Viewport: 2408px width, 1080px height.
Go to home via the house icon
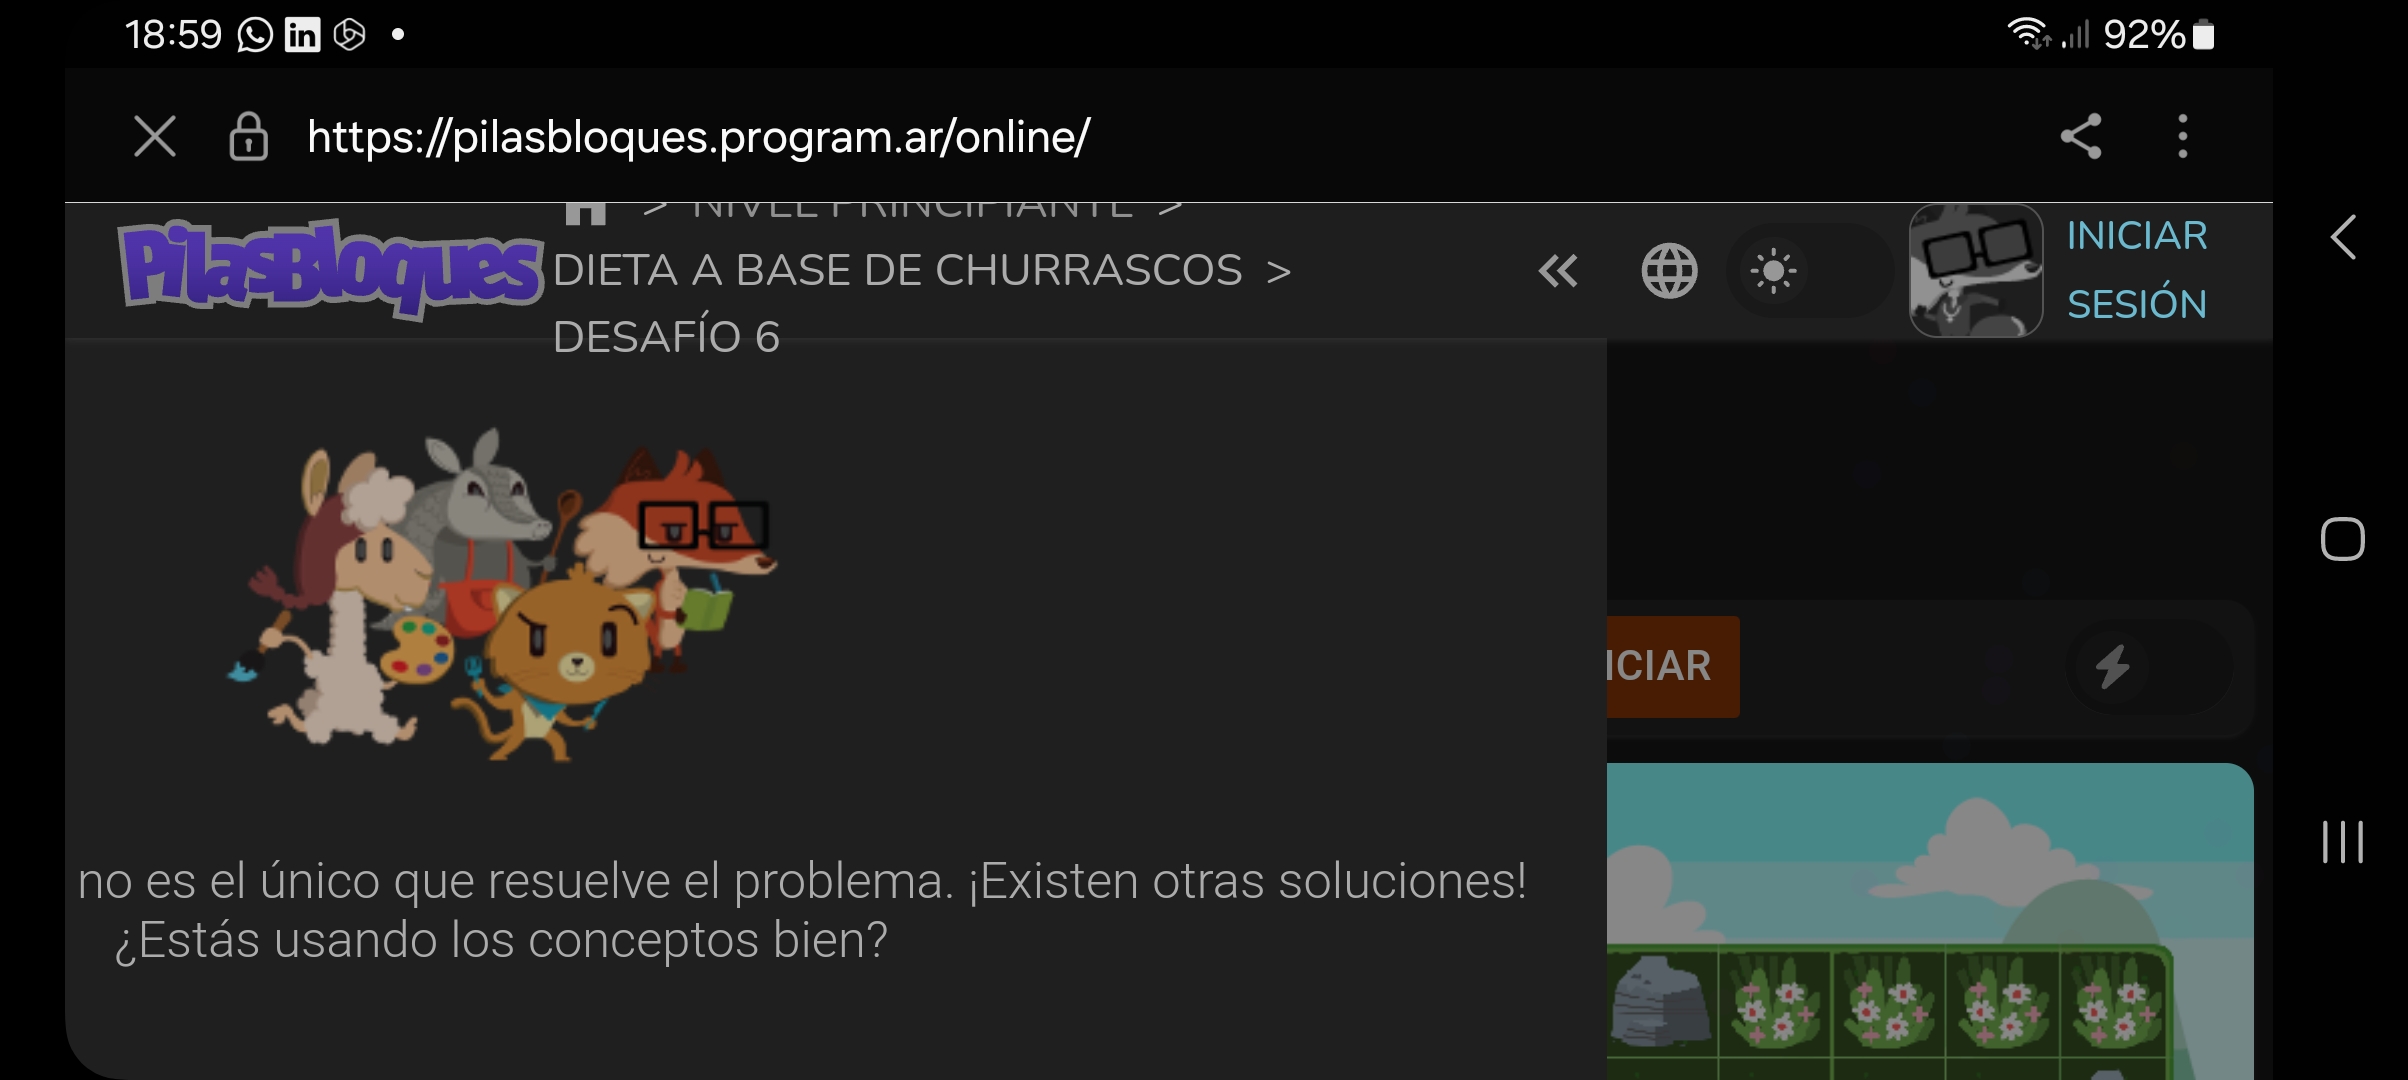pos(586,212)
